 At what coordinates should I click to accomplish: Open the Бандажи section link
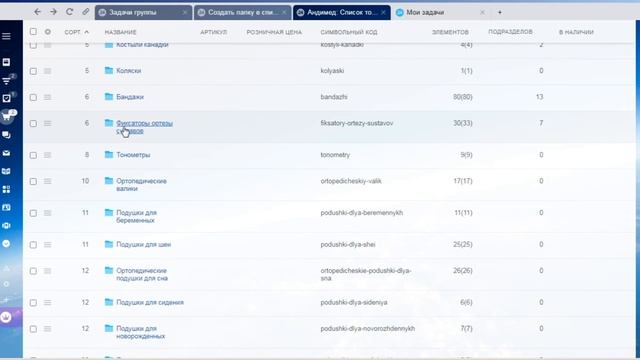click(x=130, y=97)
